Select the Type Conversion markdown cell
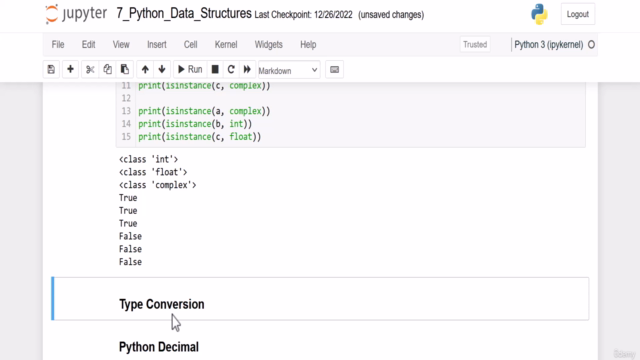The height and width of the screenshot is (360, 640). pos(320,299)
